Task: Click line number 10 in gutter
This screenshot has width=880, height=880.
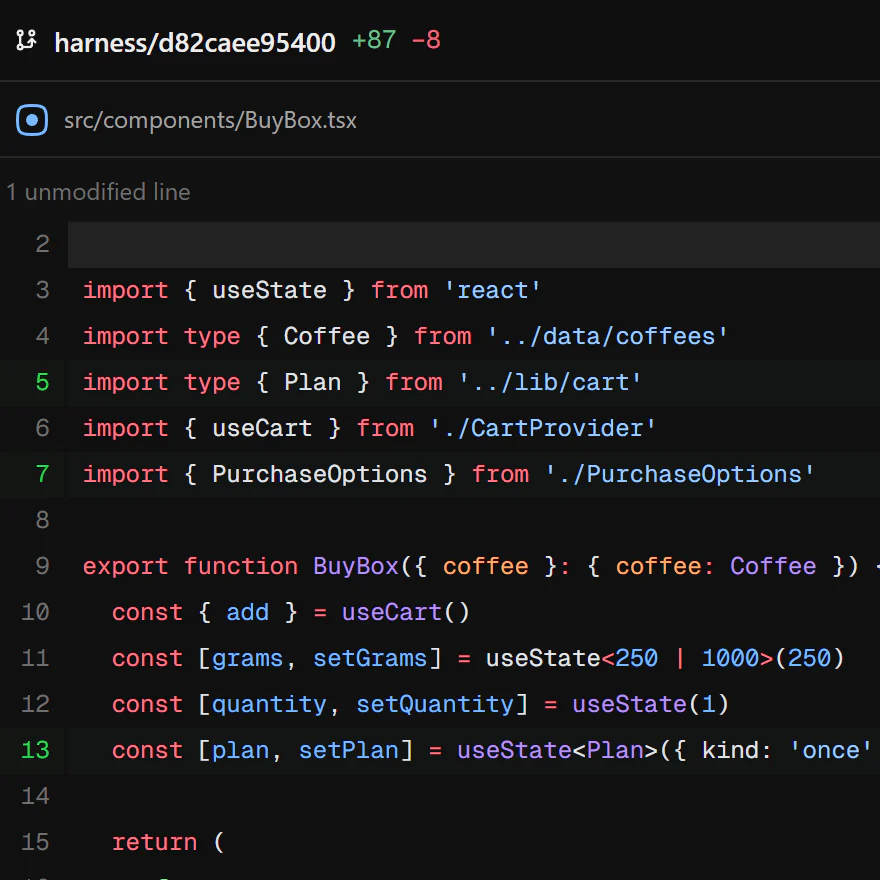Action: pos(35,612)
